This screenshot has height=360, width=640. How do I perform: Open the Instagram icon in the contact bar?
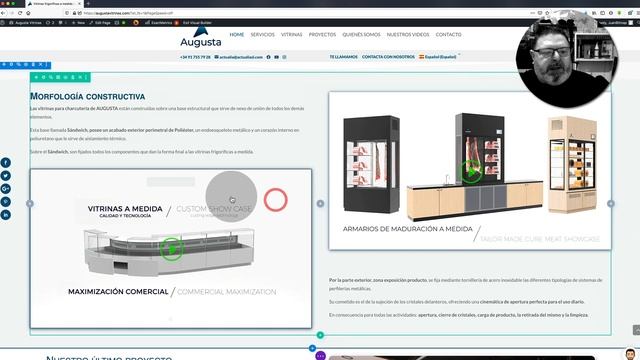(x=284, y=57)
